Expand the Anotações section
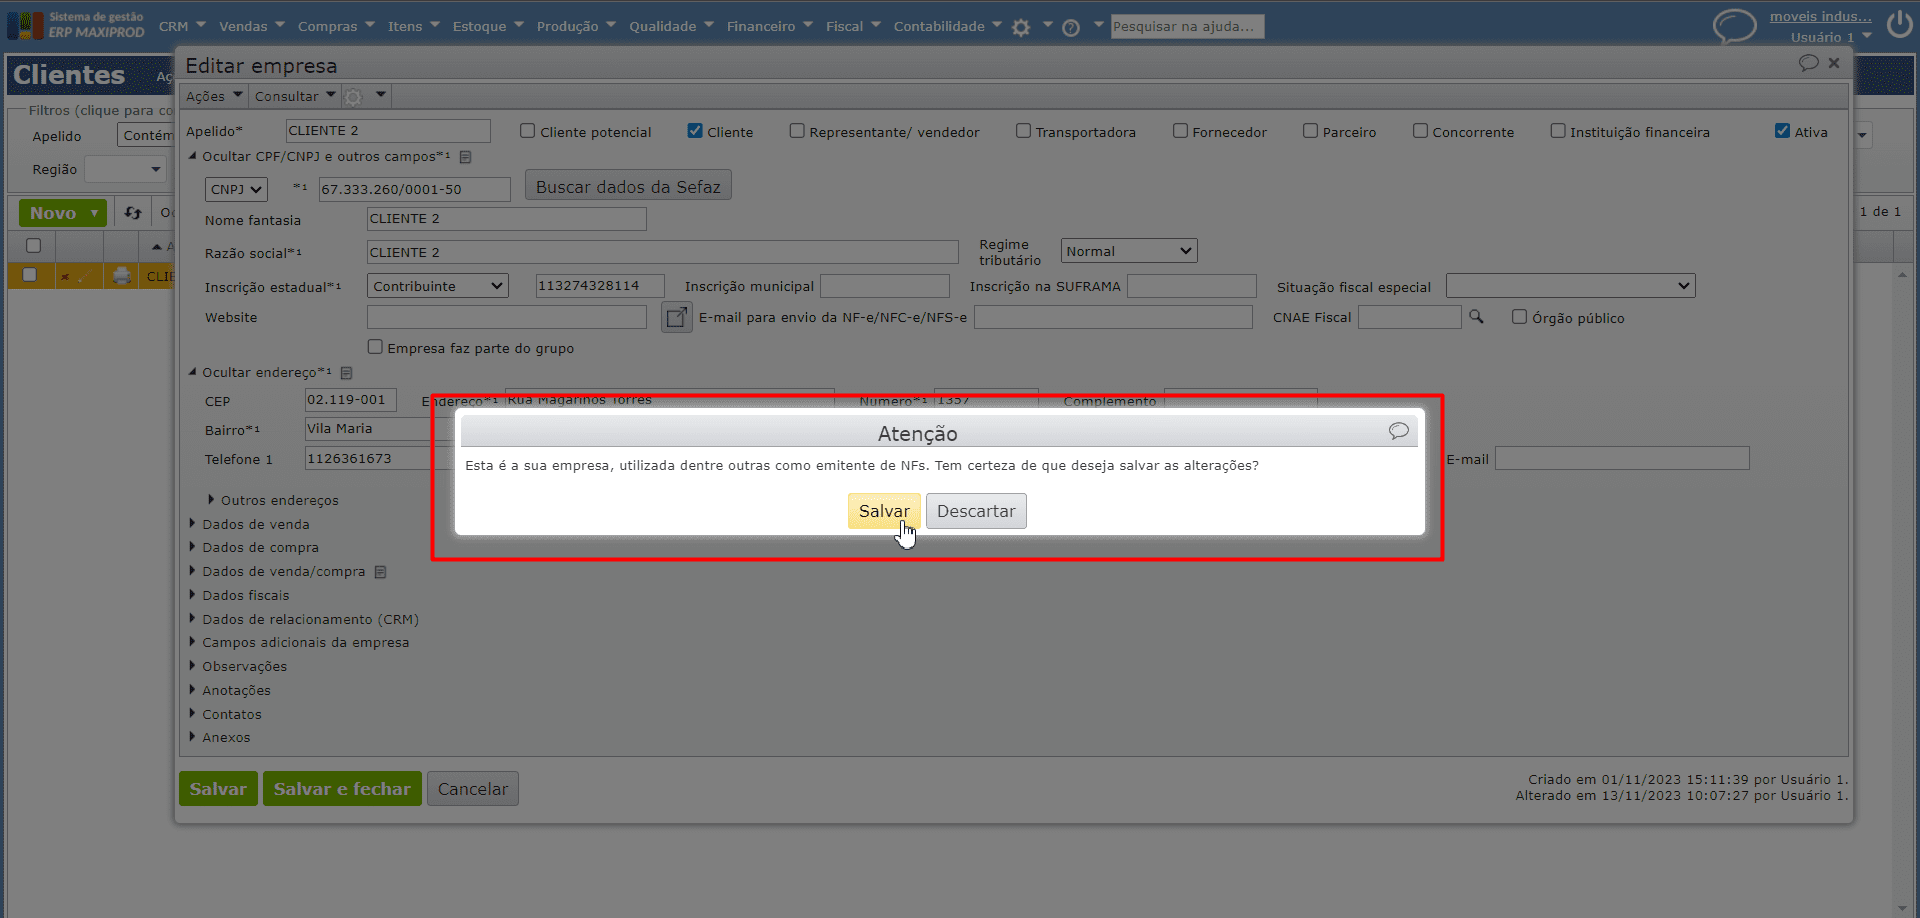Viewport: 1920px width, 918px height. coord(230,691)
